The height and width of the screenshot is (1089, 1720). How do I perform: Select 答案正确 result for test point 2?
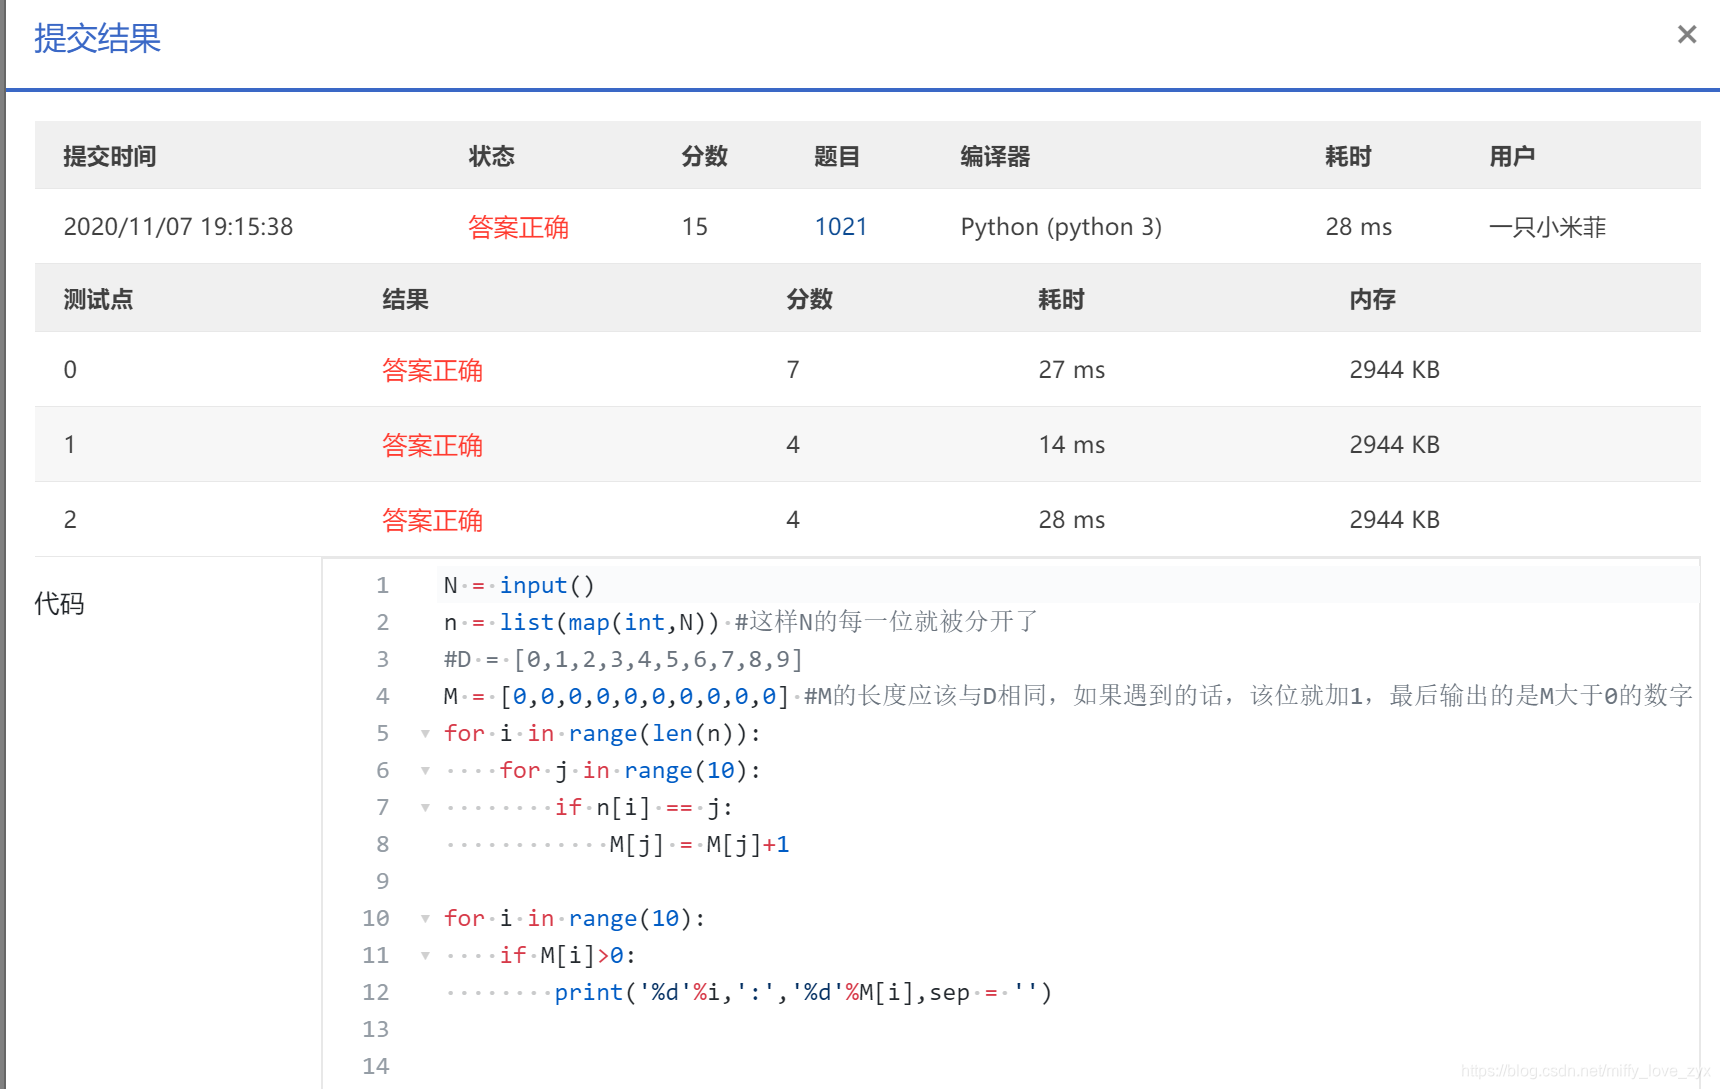tap(432, 519)
